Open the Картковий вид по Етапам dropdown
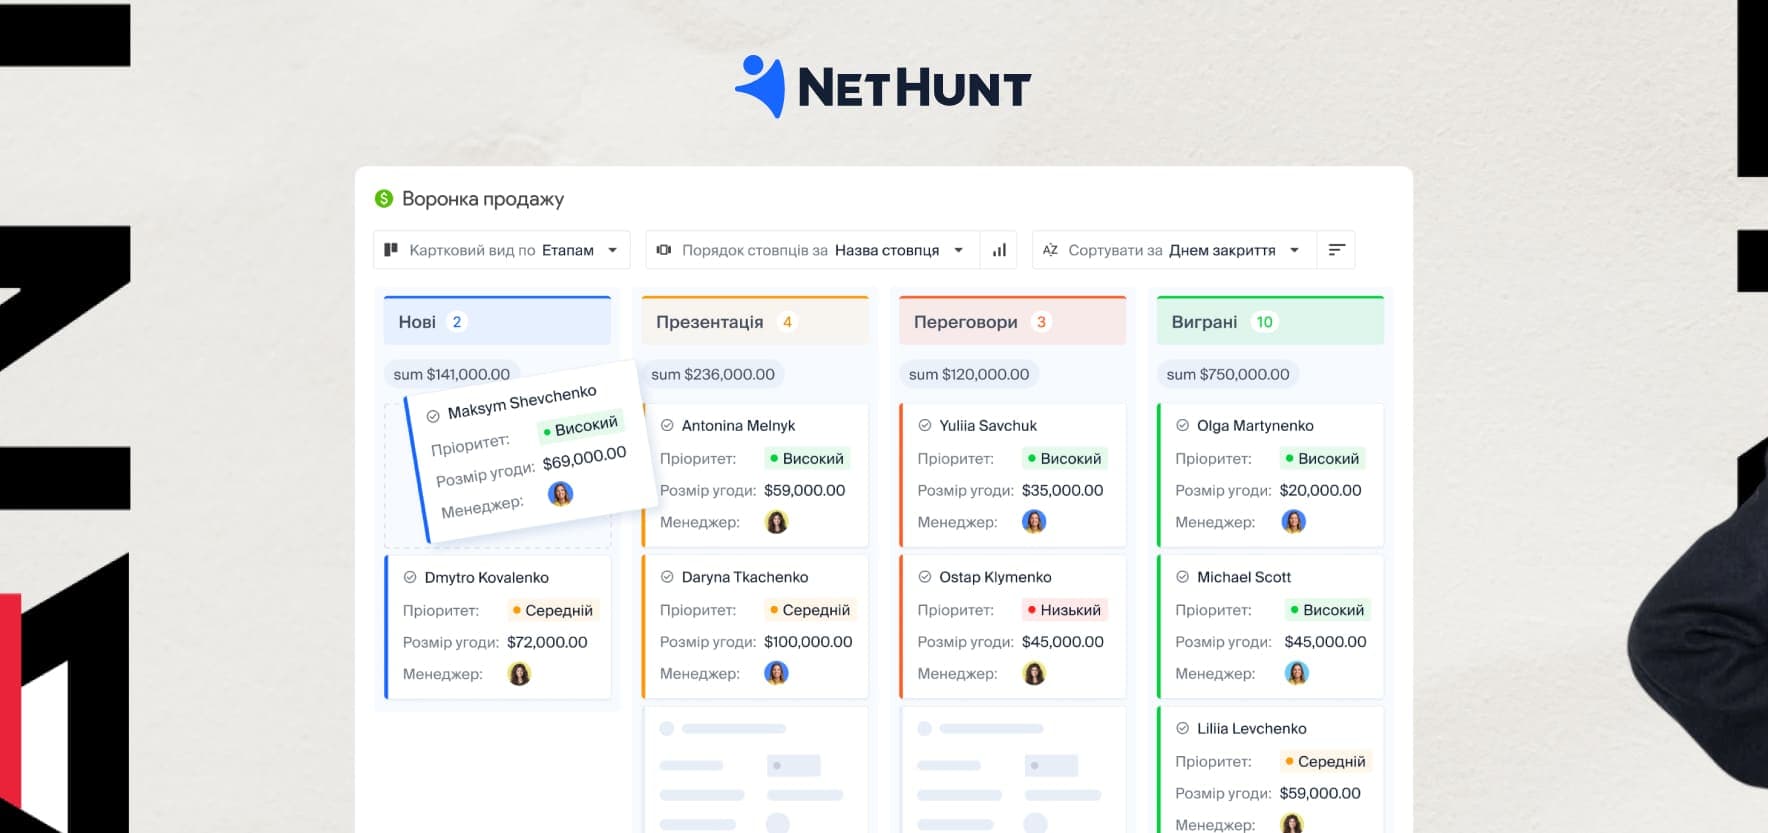 (x=502, y=250)
